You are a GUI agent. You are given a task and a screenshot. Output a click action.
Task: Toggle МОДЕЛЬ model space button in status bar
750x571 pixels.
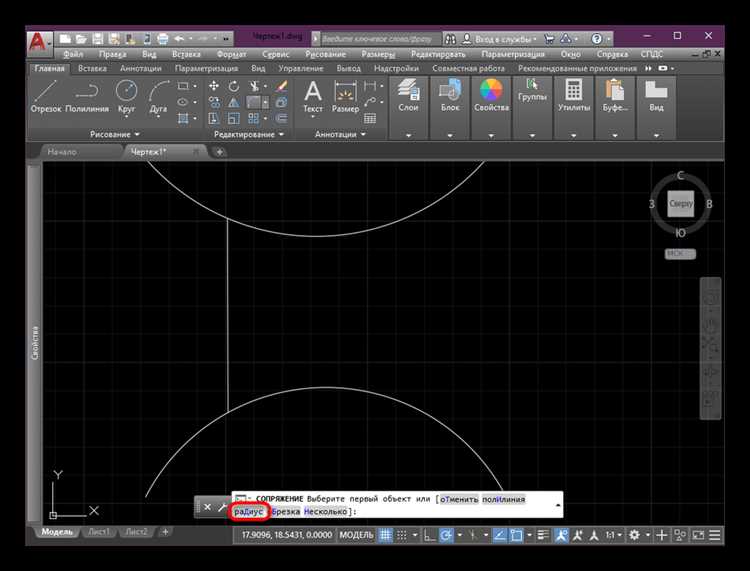click(x=356, y=535)
